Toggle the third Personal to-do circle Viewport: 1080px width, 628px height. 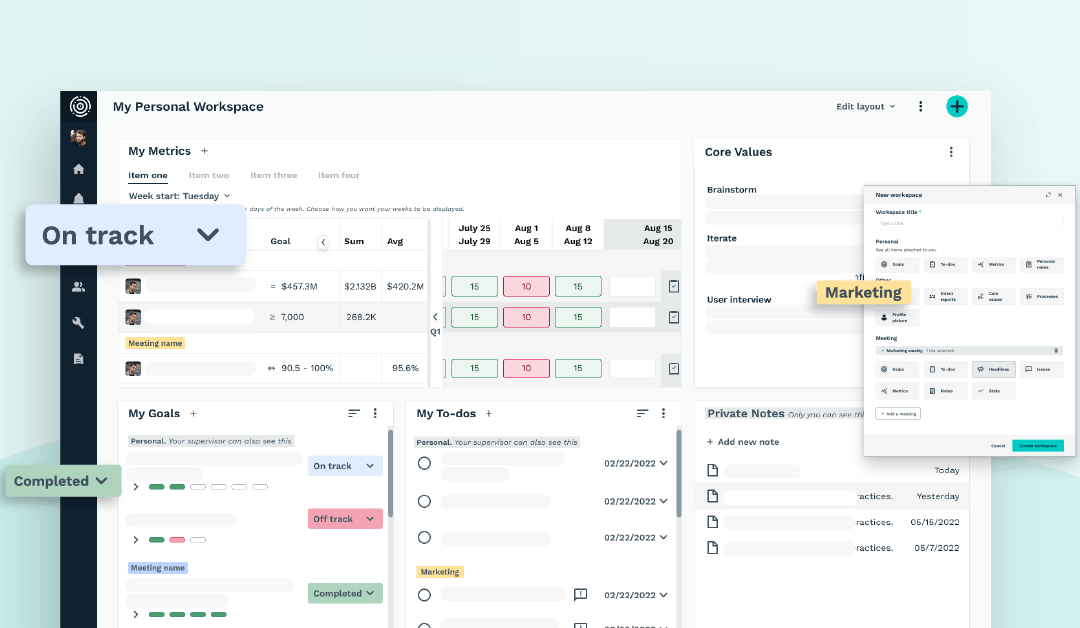tap(424, 537)
